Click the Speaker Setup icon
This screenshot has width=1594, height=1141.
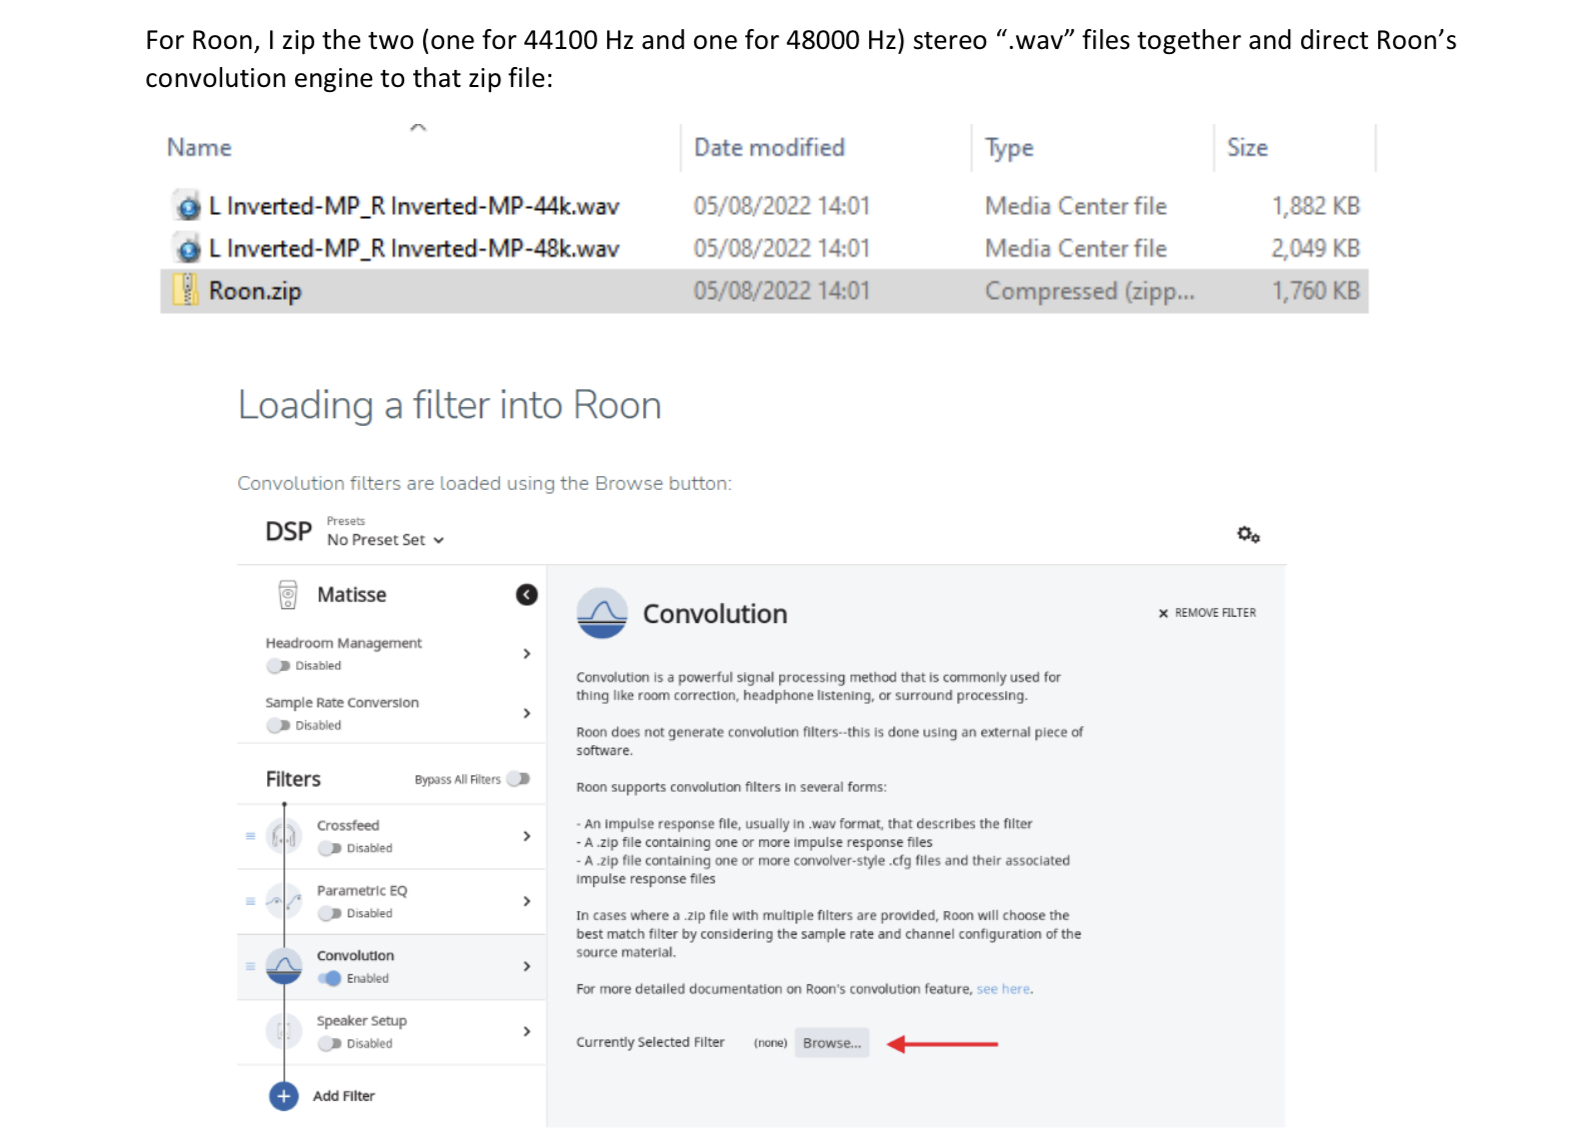point(284,1031)
